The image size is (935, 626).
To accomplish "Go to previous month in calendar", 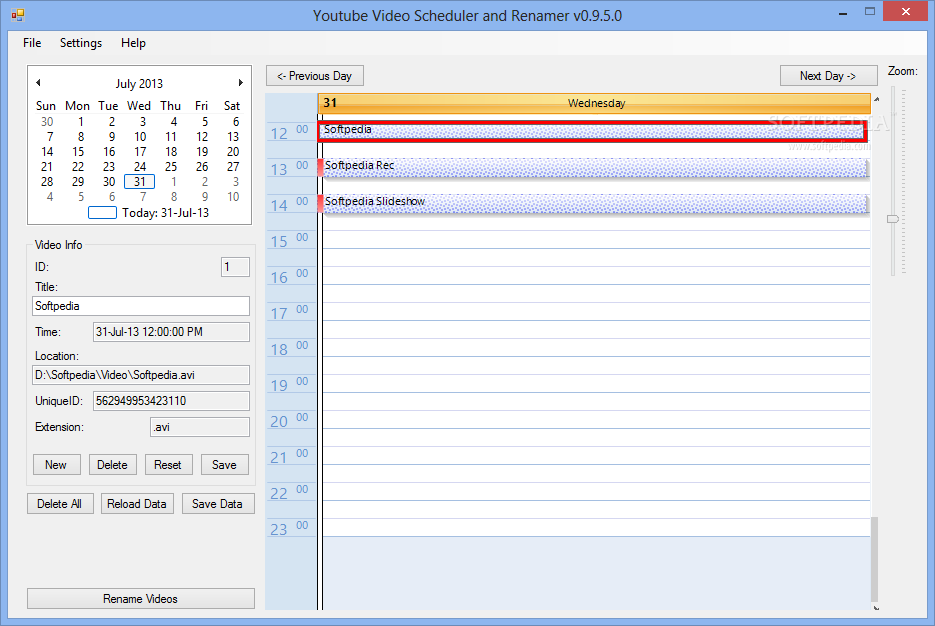I will click(x=38, y=83).
